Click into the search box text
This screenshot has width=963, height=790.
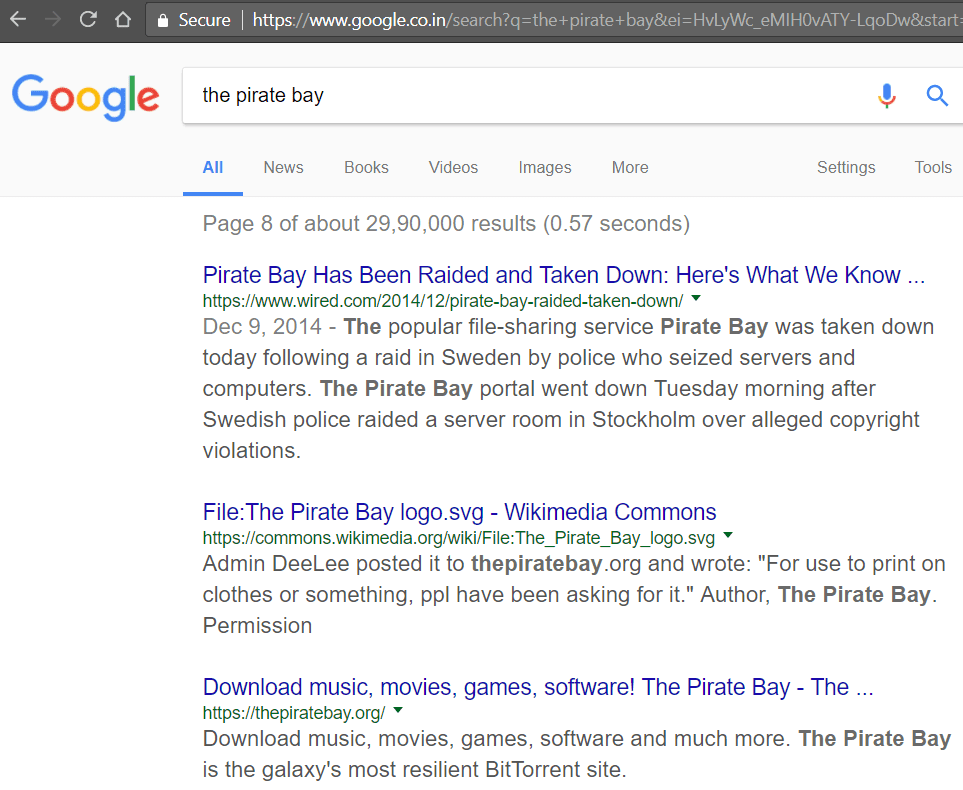click(x=263, y=95)
